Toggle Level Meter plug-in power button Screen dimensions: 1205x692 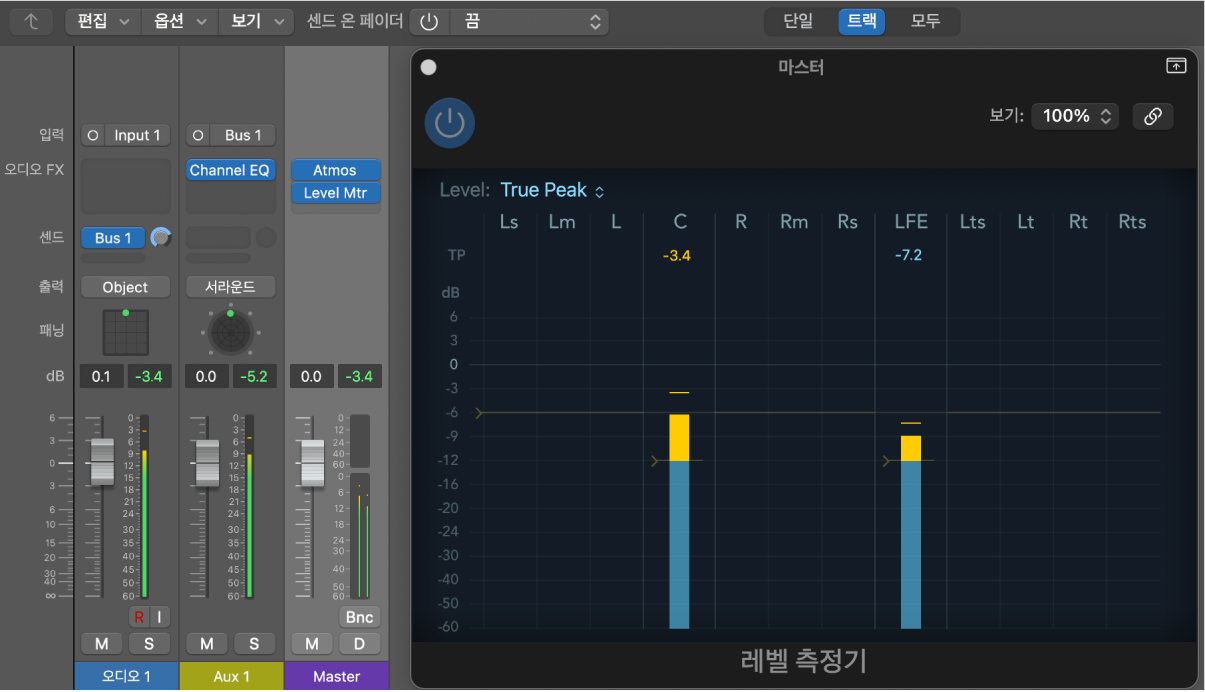point(449,123)
